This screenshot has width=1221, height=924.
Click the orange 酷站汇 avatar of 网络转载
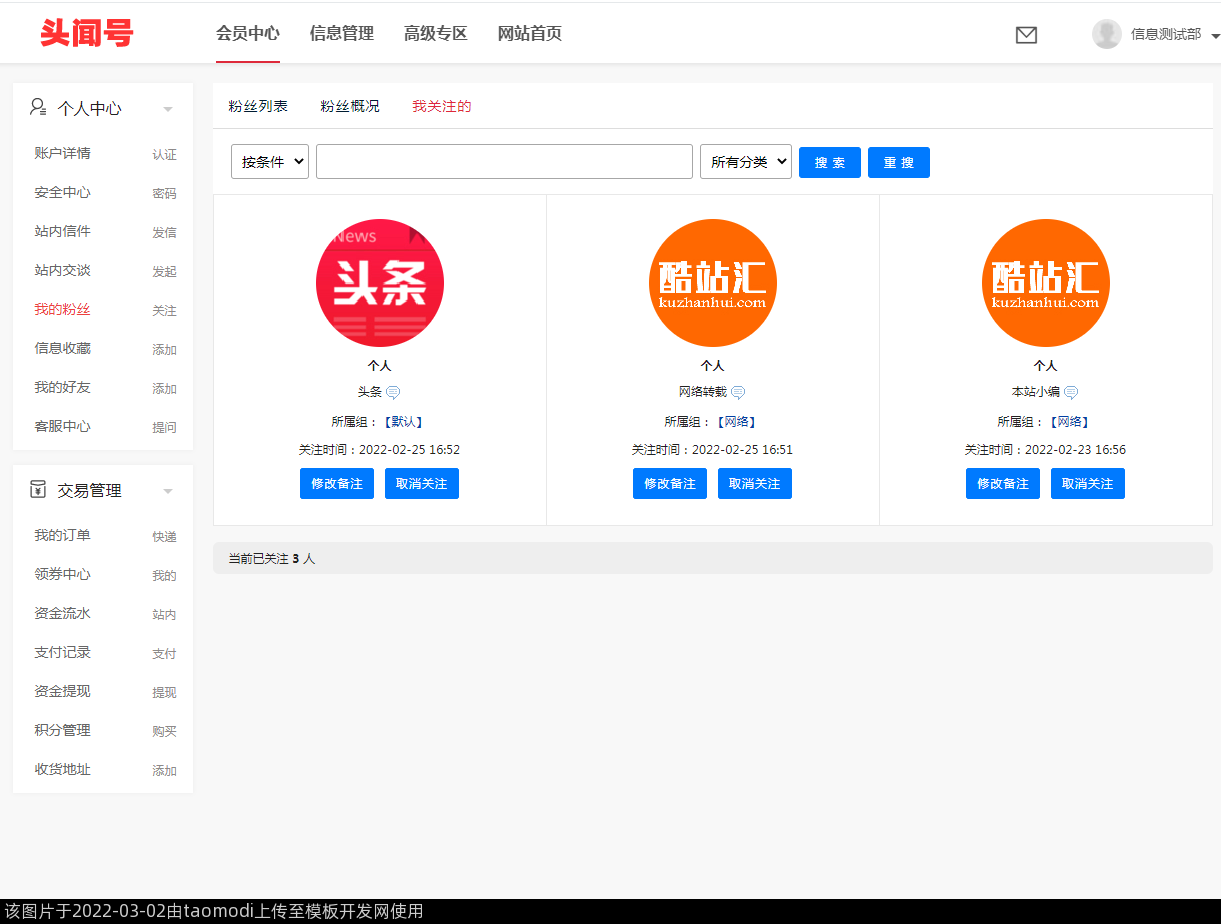coord(713,283)
